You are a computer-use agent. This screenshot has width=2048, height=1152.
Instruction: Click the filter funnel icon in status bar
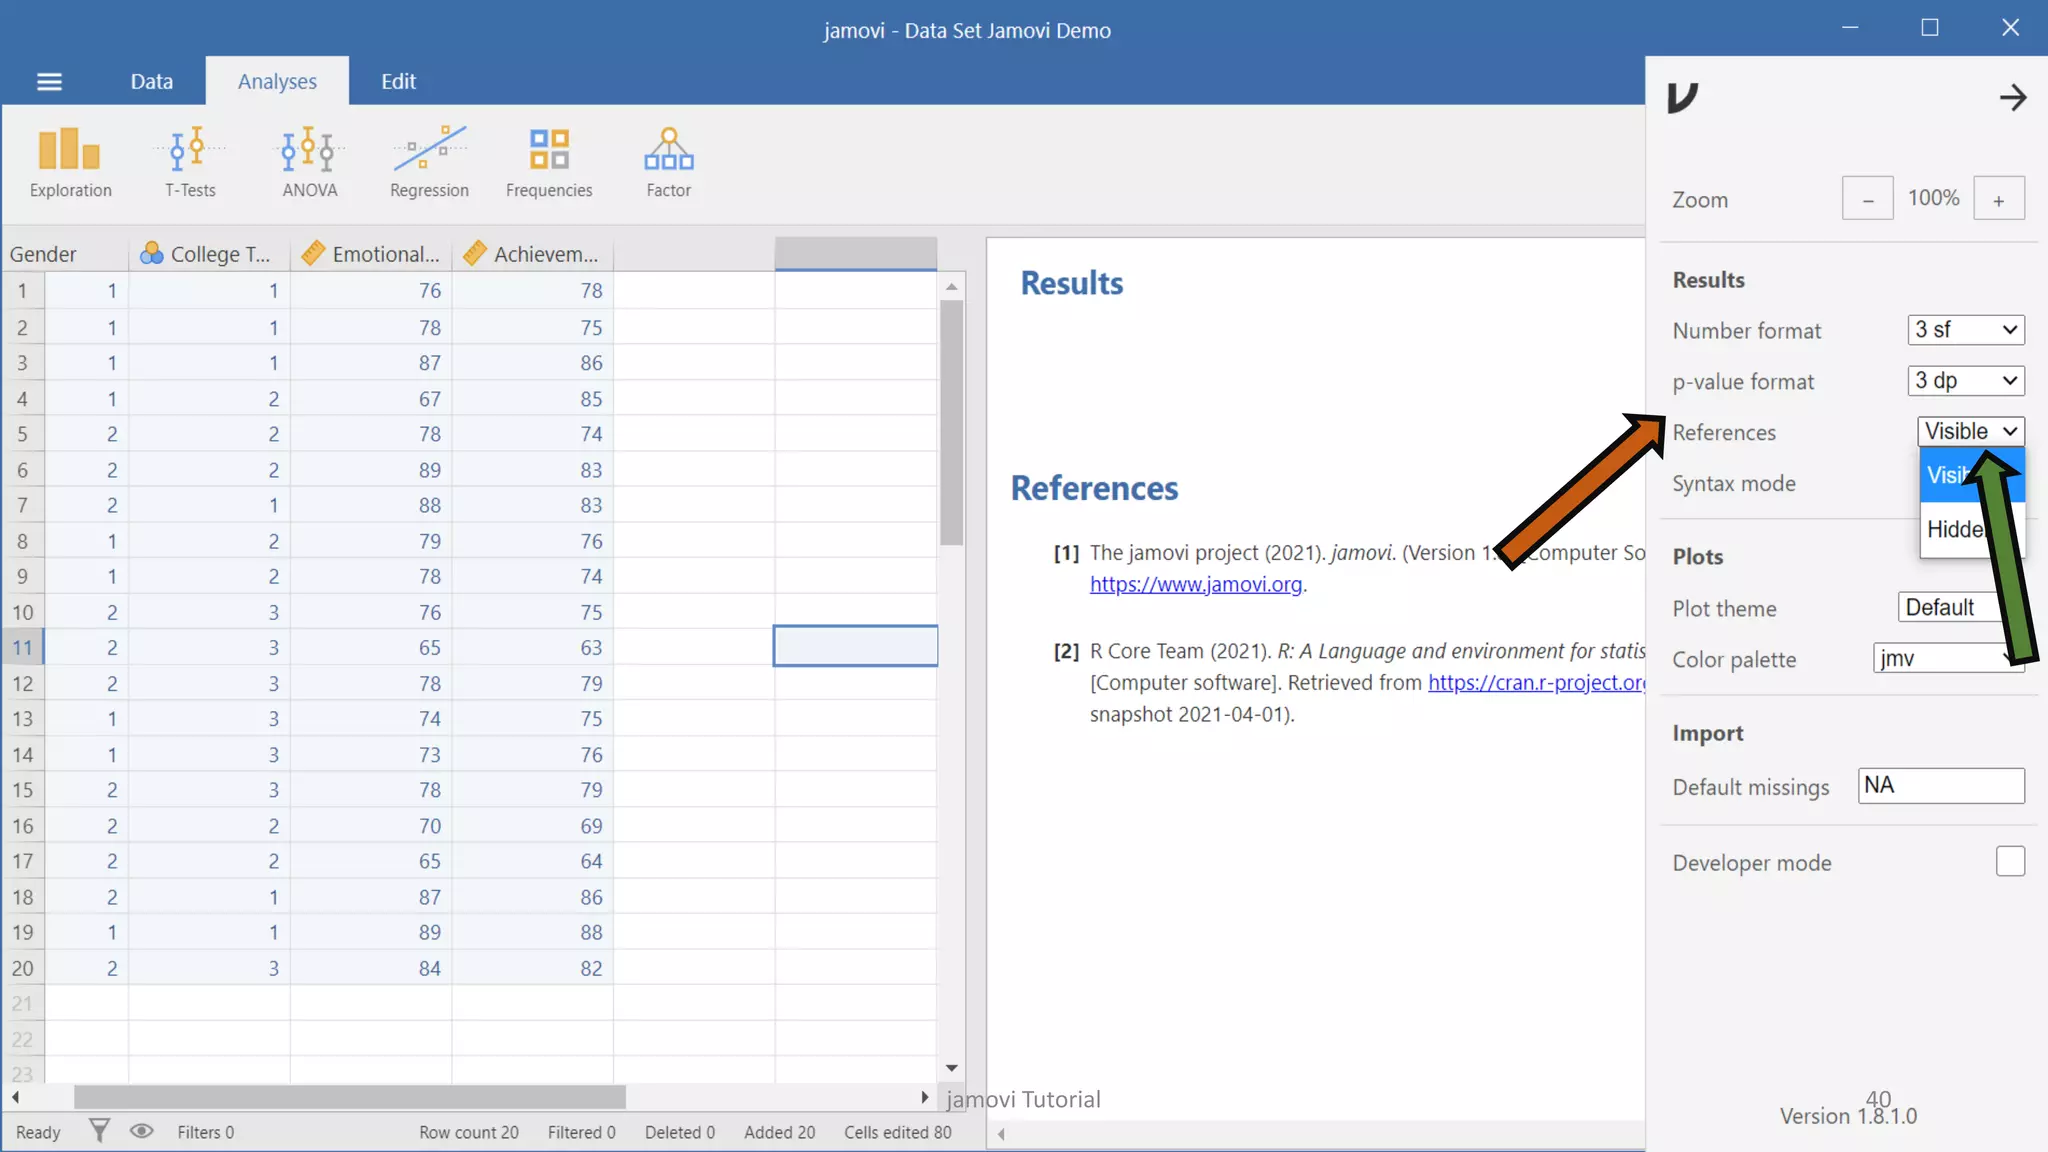99,1131
